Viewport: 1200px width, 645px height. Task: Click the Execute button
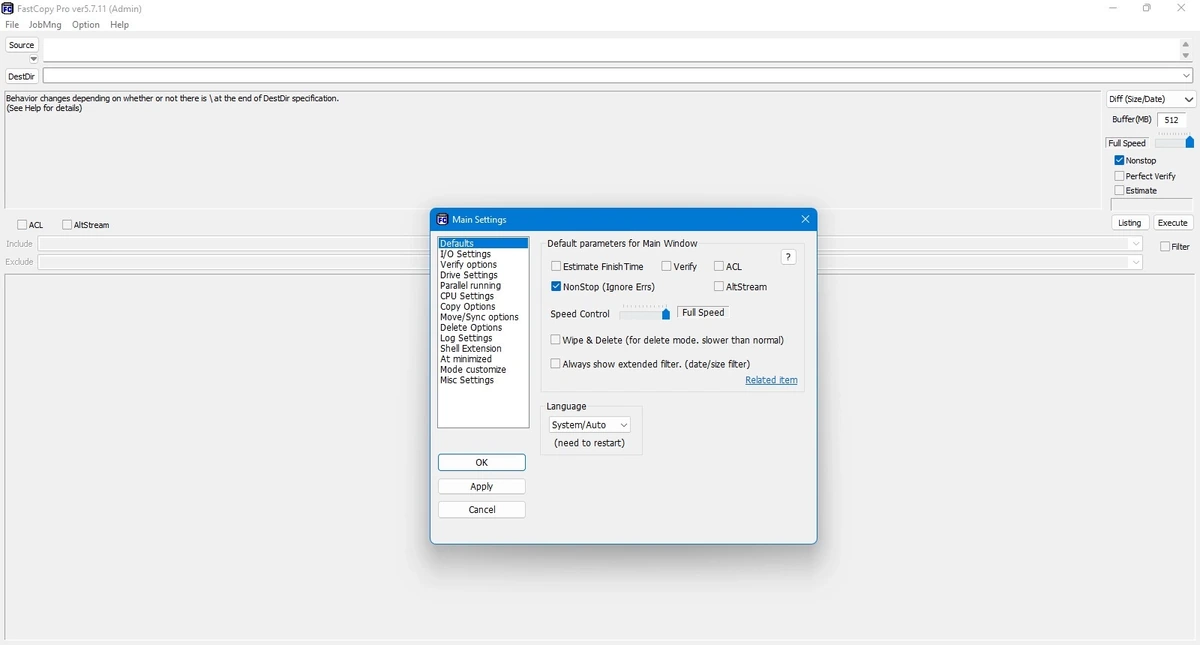[1173, 223]
